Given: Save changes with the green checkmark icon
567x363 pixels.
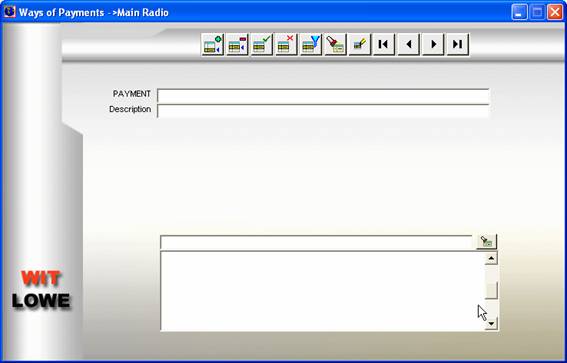Looking at the screenshot, I should point(262,45).
